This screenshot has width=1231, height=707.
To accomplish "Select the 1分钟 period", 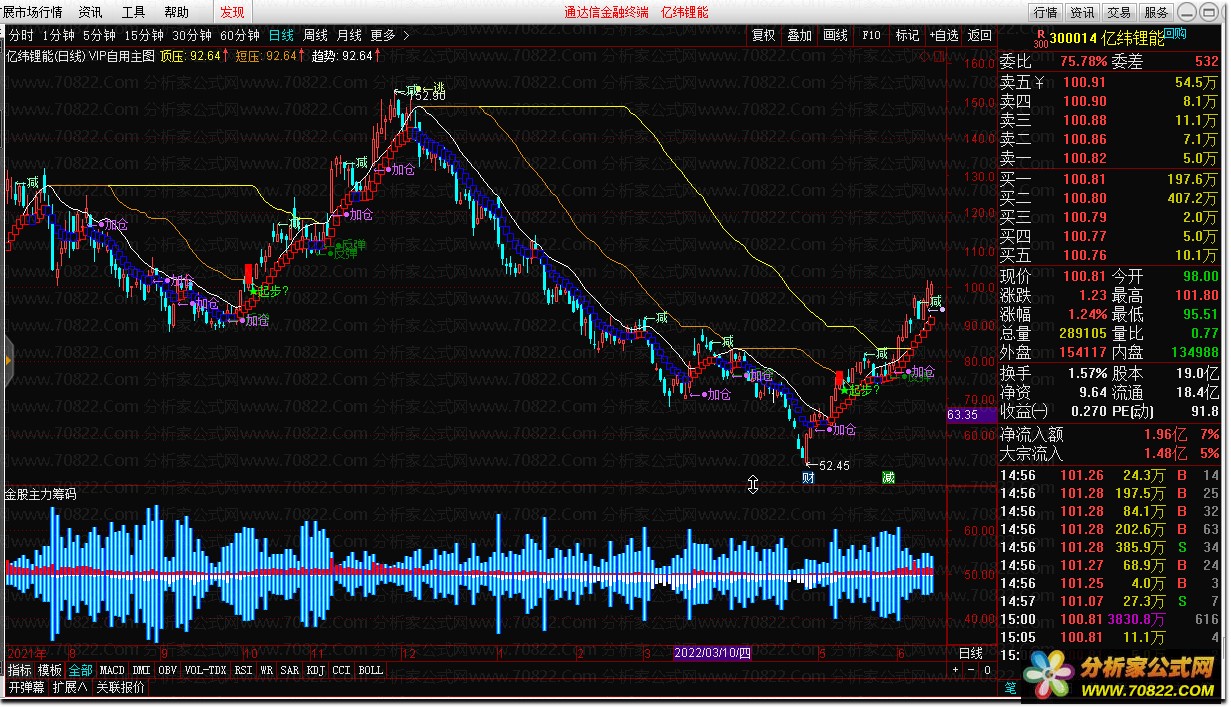I will (x=58, y=35).
